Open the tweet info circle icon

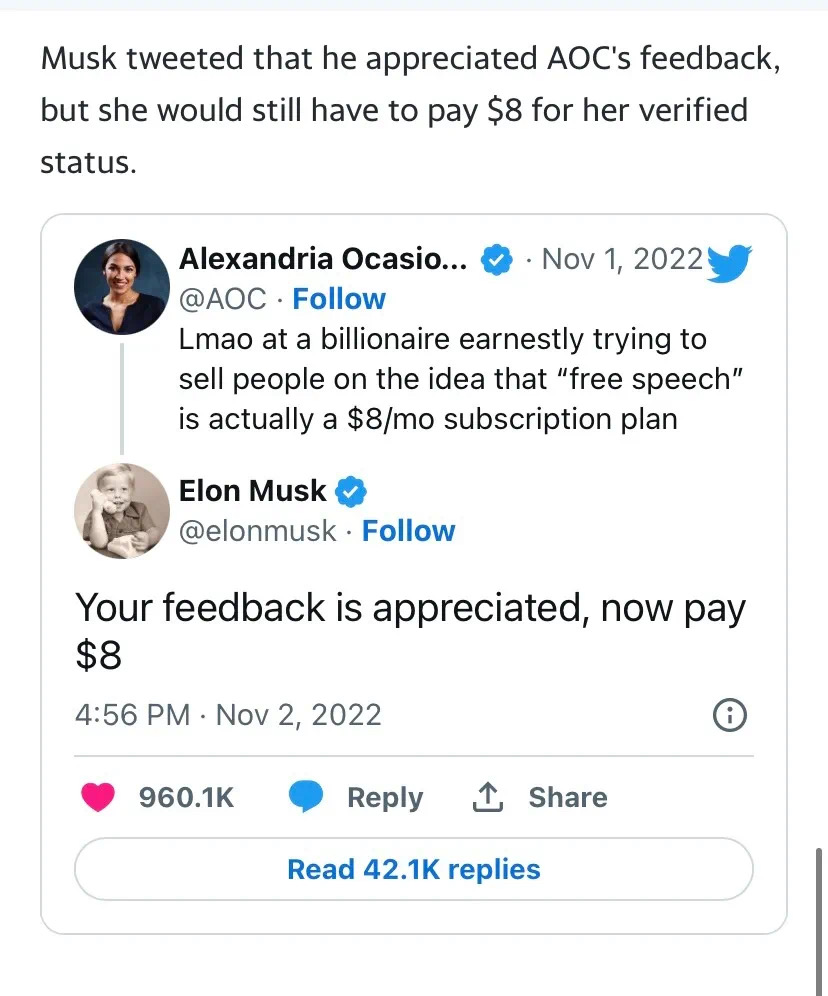(x=730, y=715)
